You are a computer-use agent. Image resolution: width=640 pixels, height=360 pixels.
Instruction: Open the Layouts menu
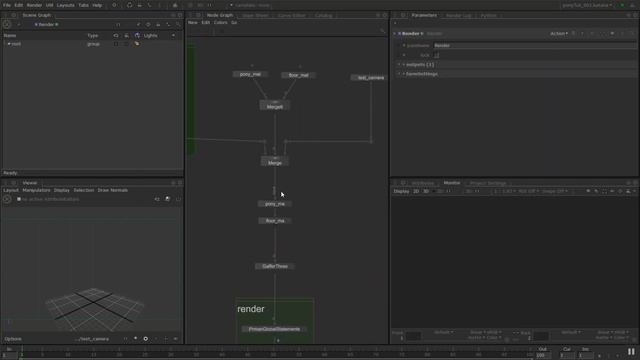tap(65, 5)
